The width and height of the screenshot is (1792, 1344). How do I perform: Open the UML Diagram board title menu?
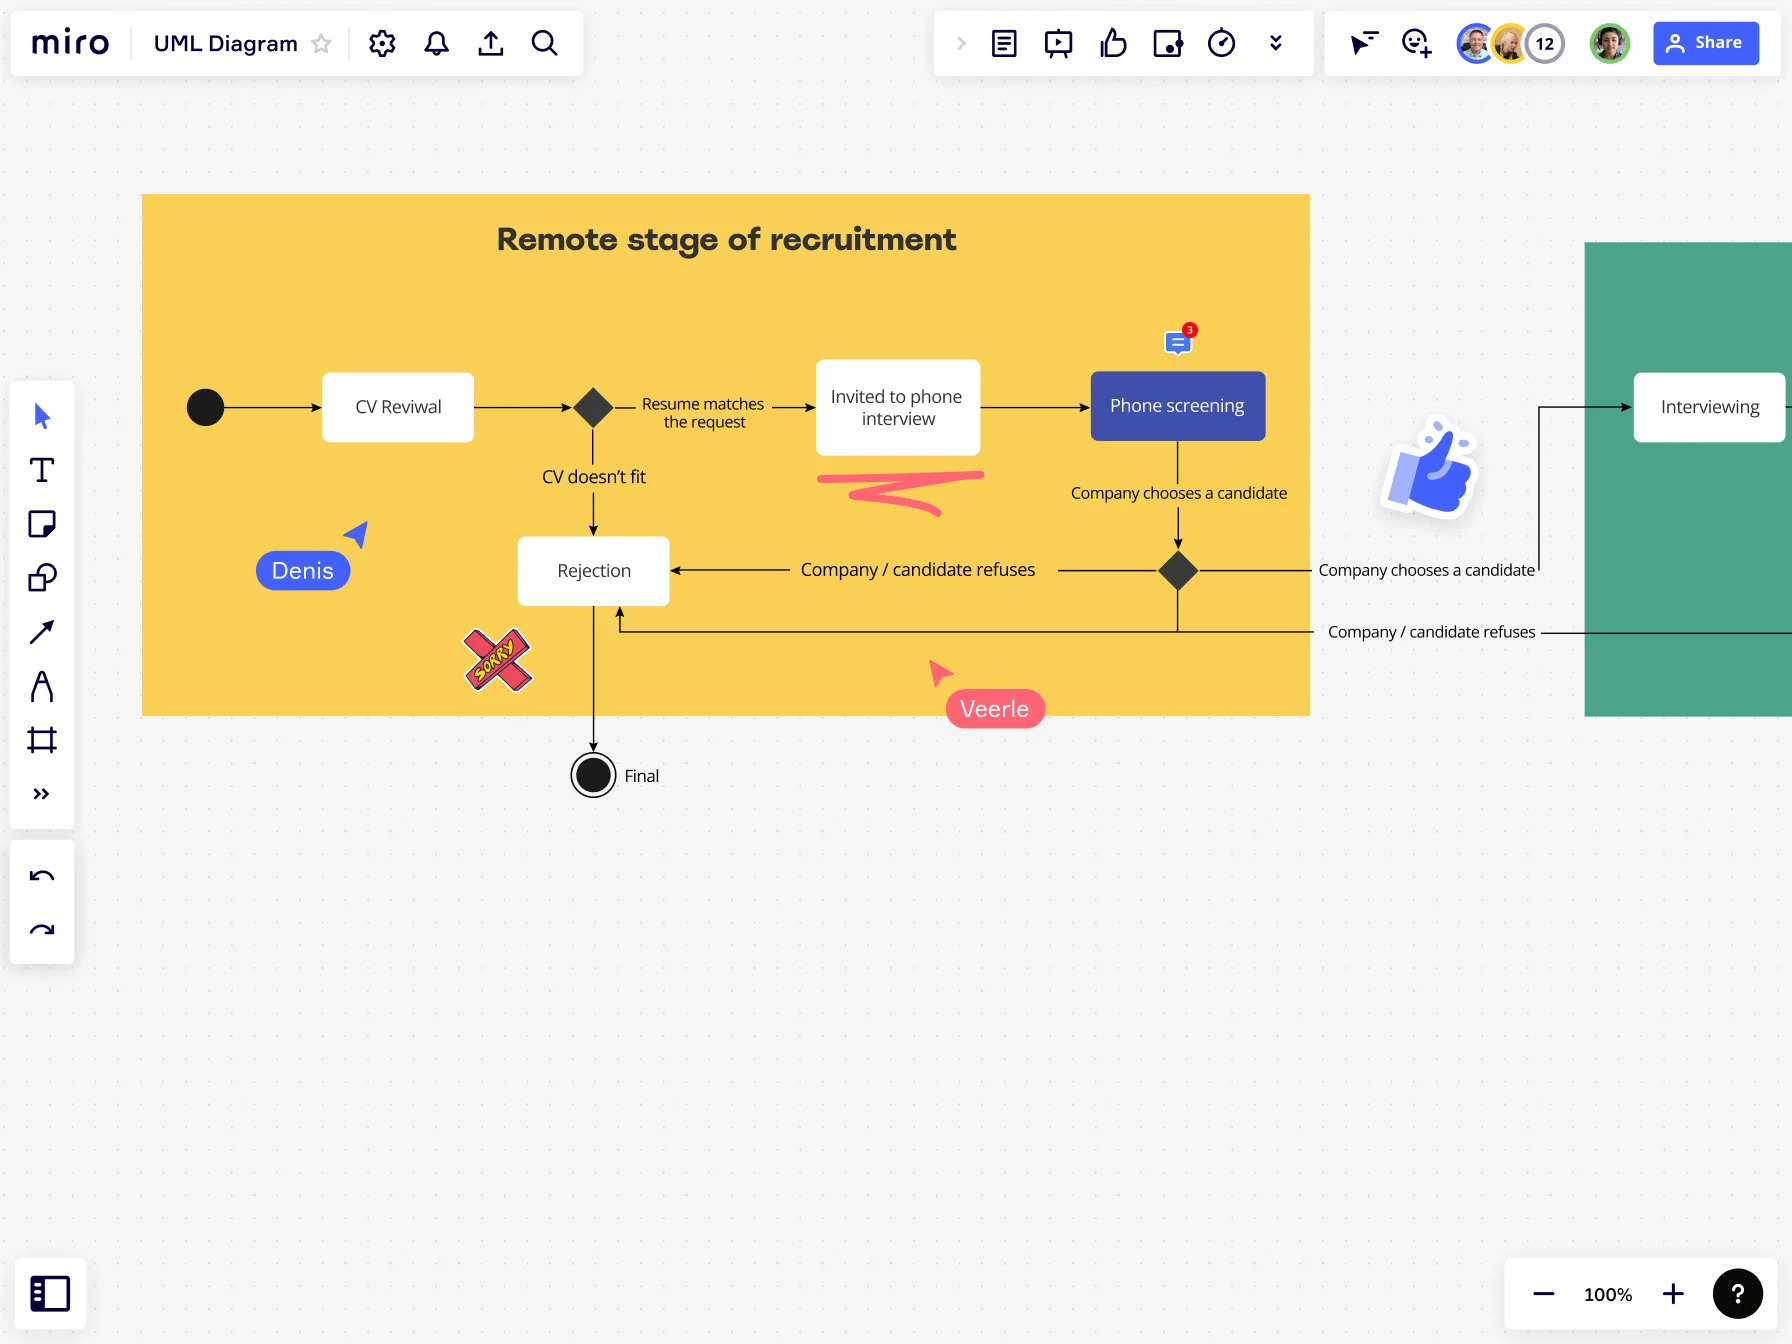(225, 43)
